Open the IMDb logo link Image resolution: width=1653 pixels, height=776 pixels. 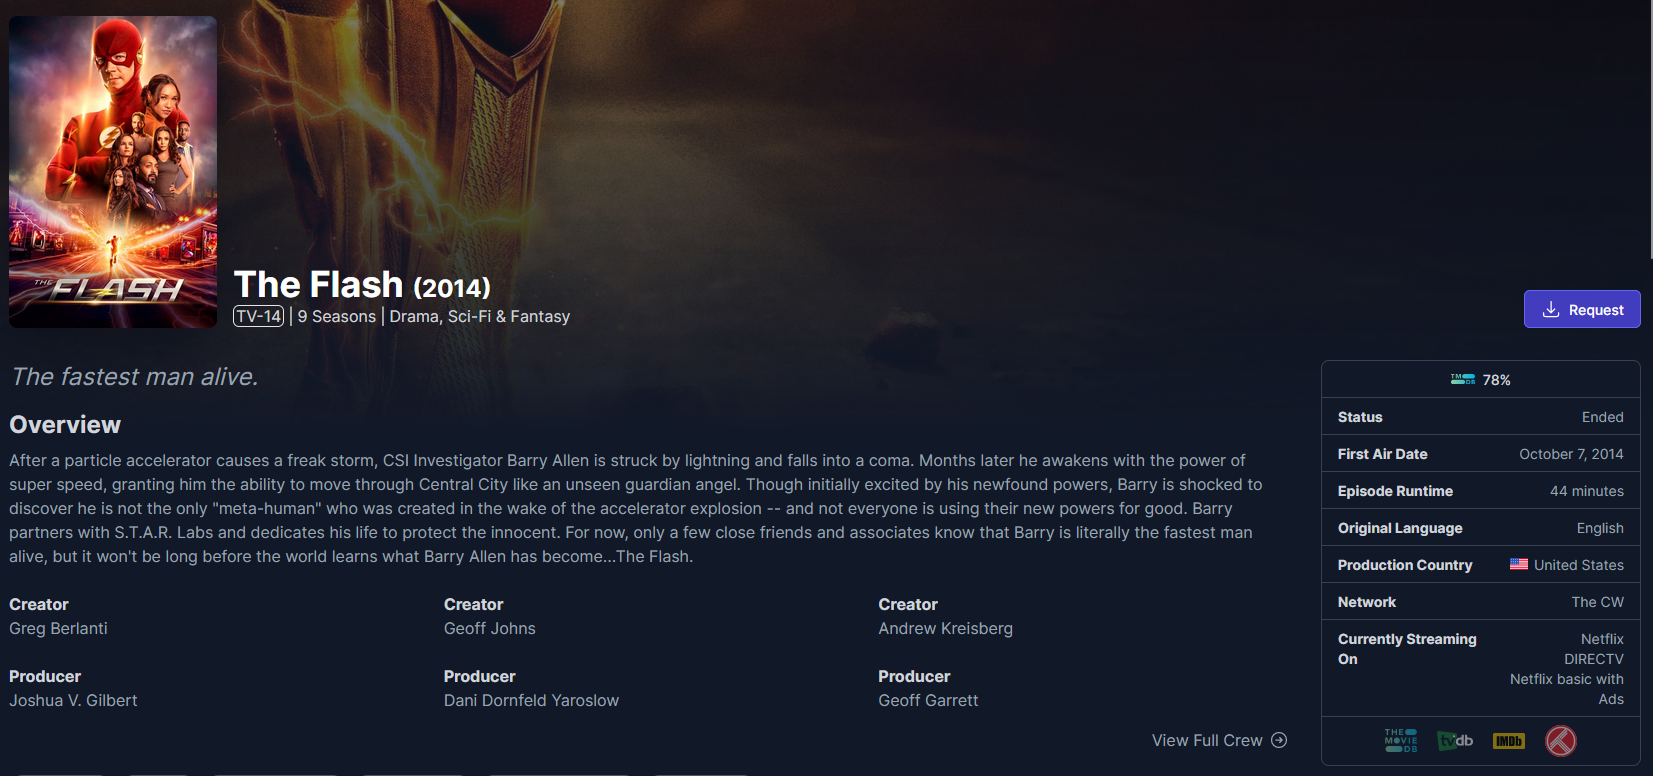click(x=1509, y=741)
